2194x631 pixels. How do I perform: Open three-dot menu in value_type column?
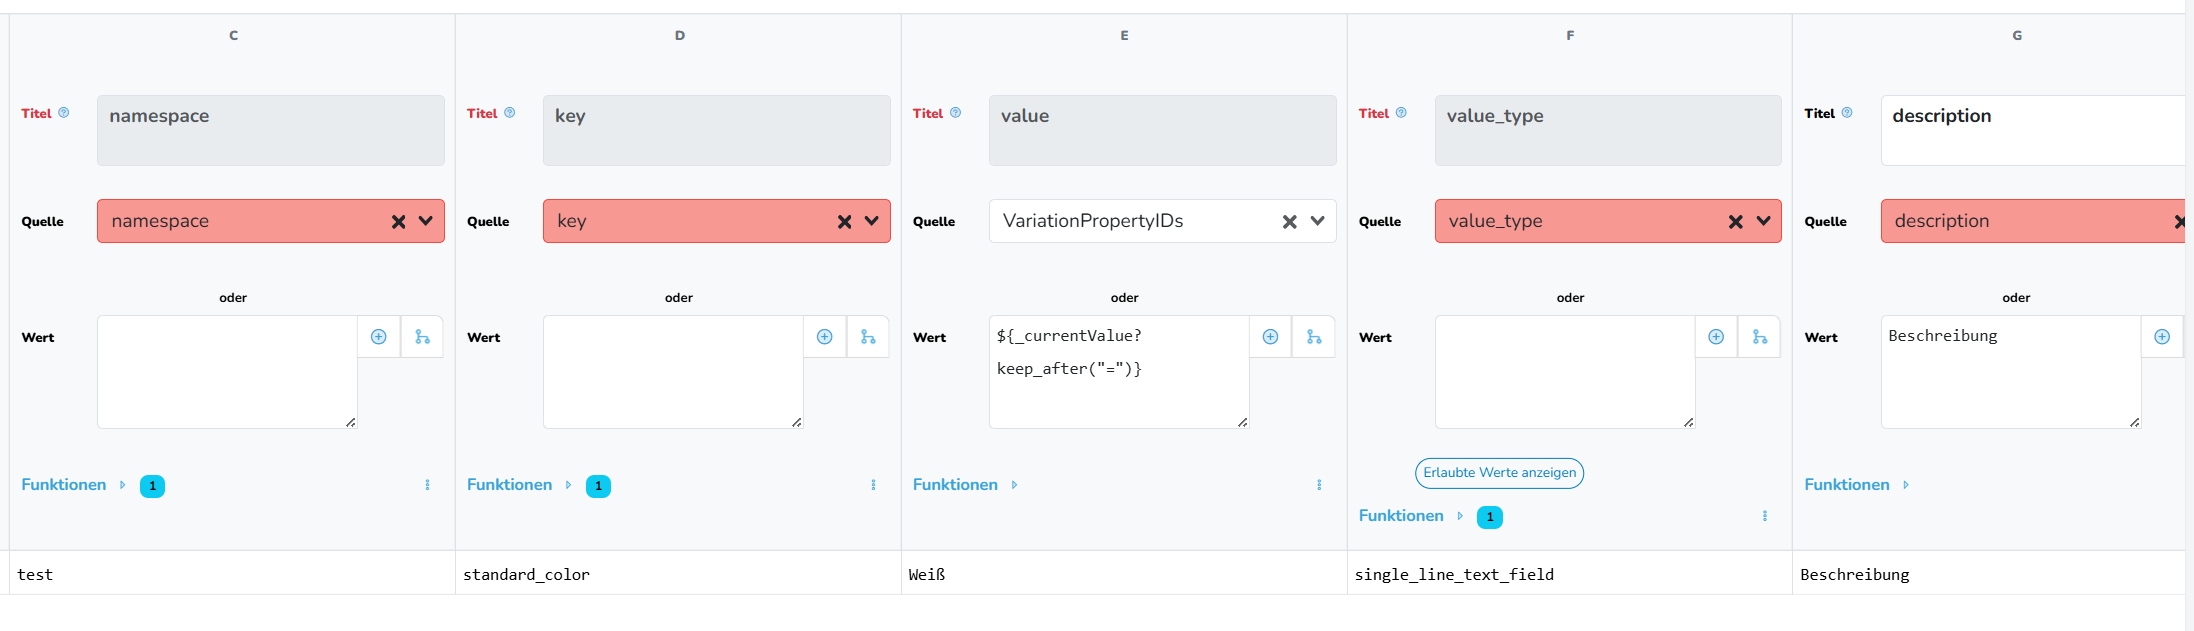(x=1765, y=516)
